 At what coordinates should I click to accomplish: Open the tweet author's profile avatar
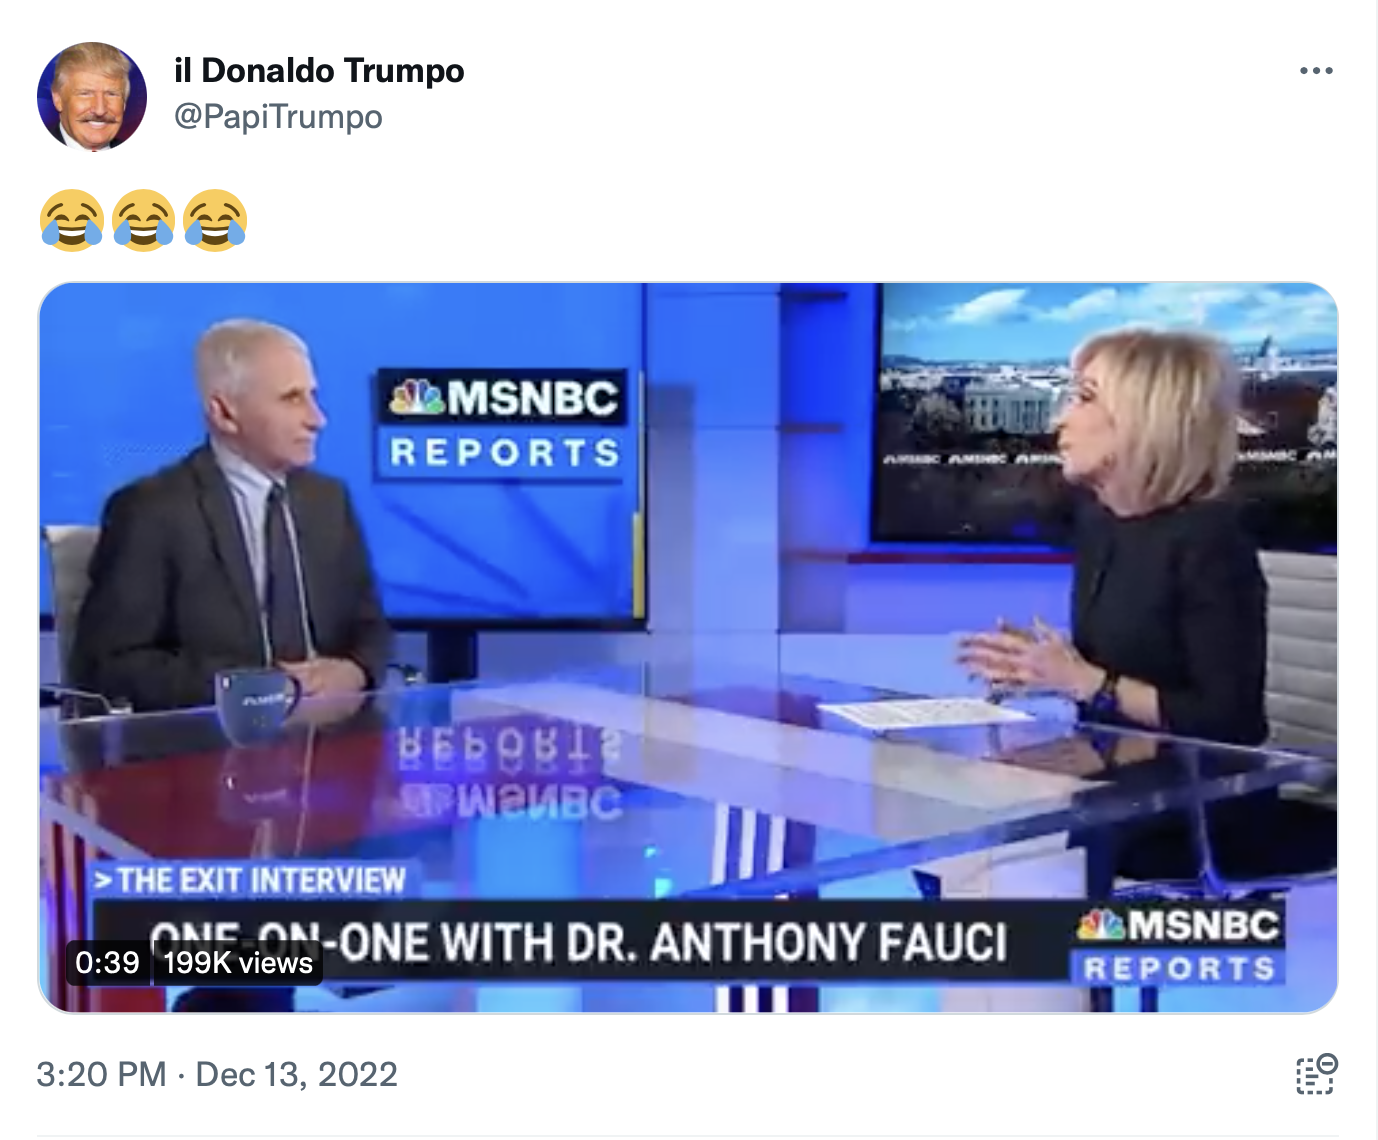(x=92, y=96)
